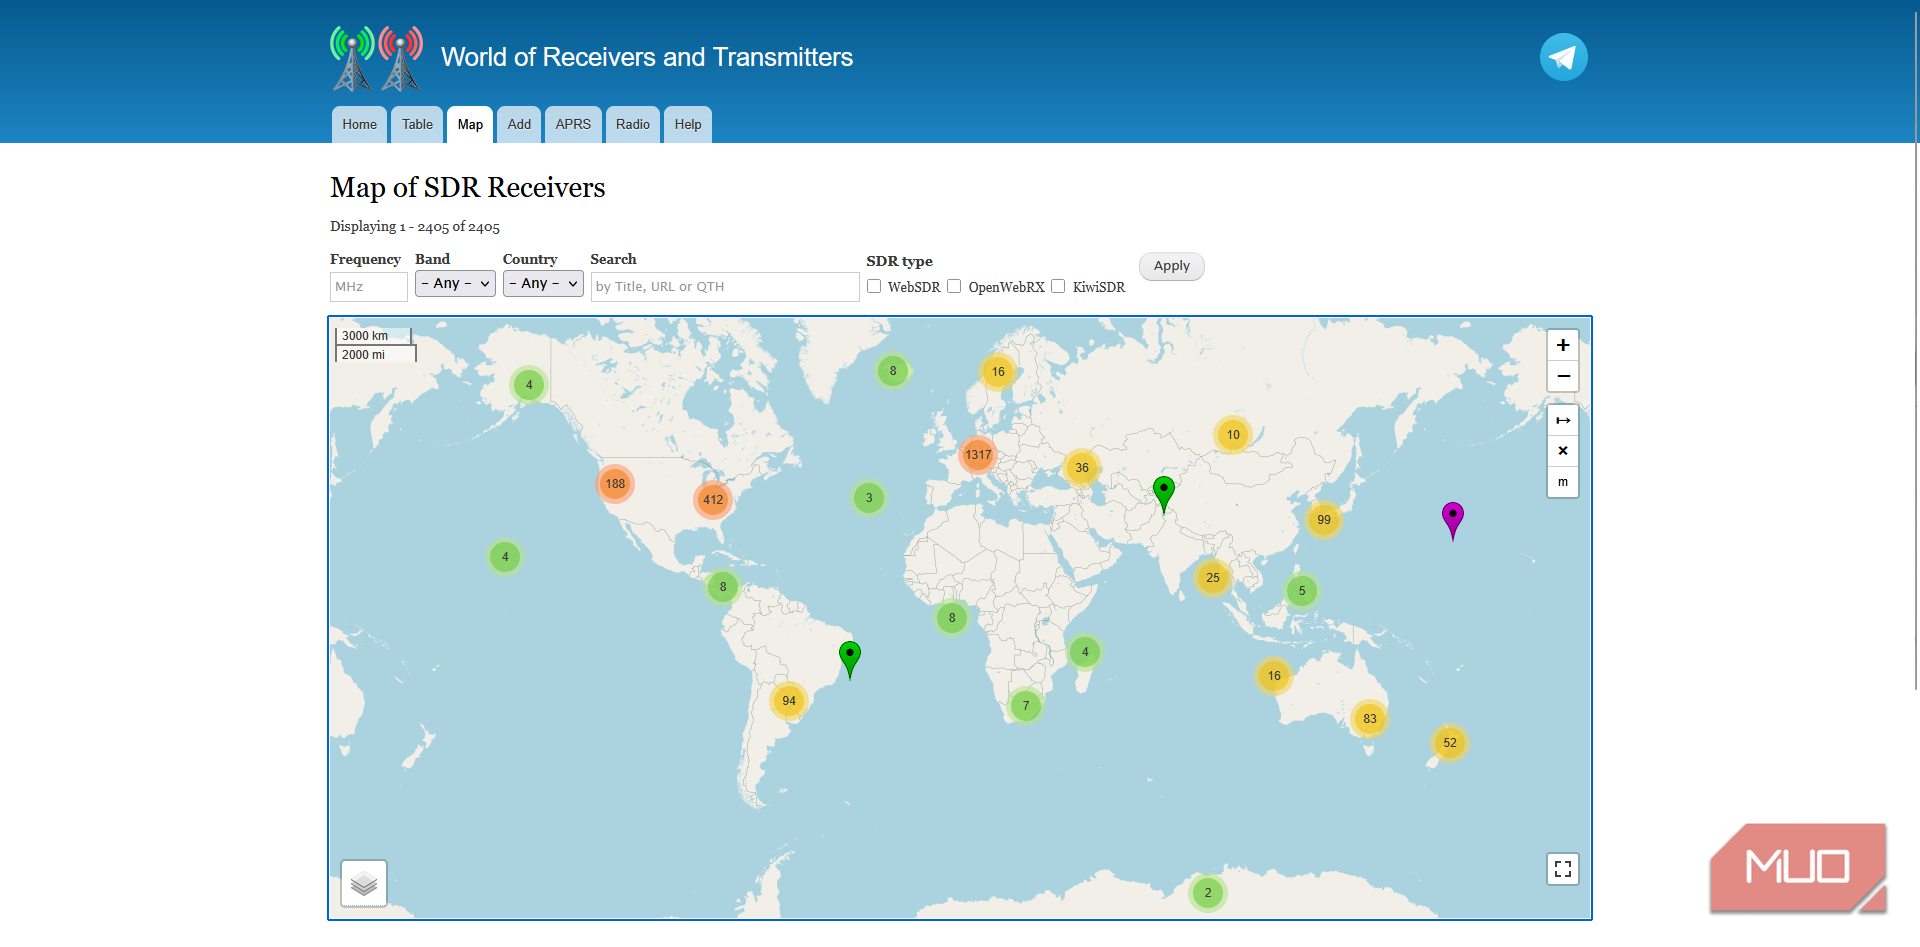Enable the OpenWebRX checkbox

954,286
